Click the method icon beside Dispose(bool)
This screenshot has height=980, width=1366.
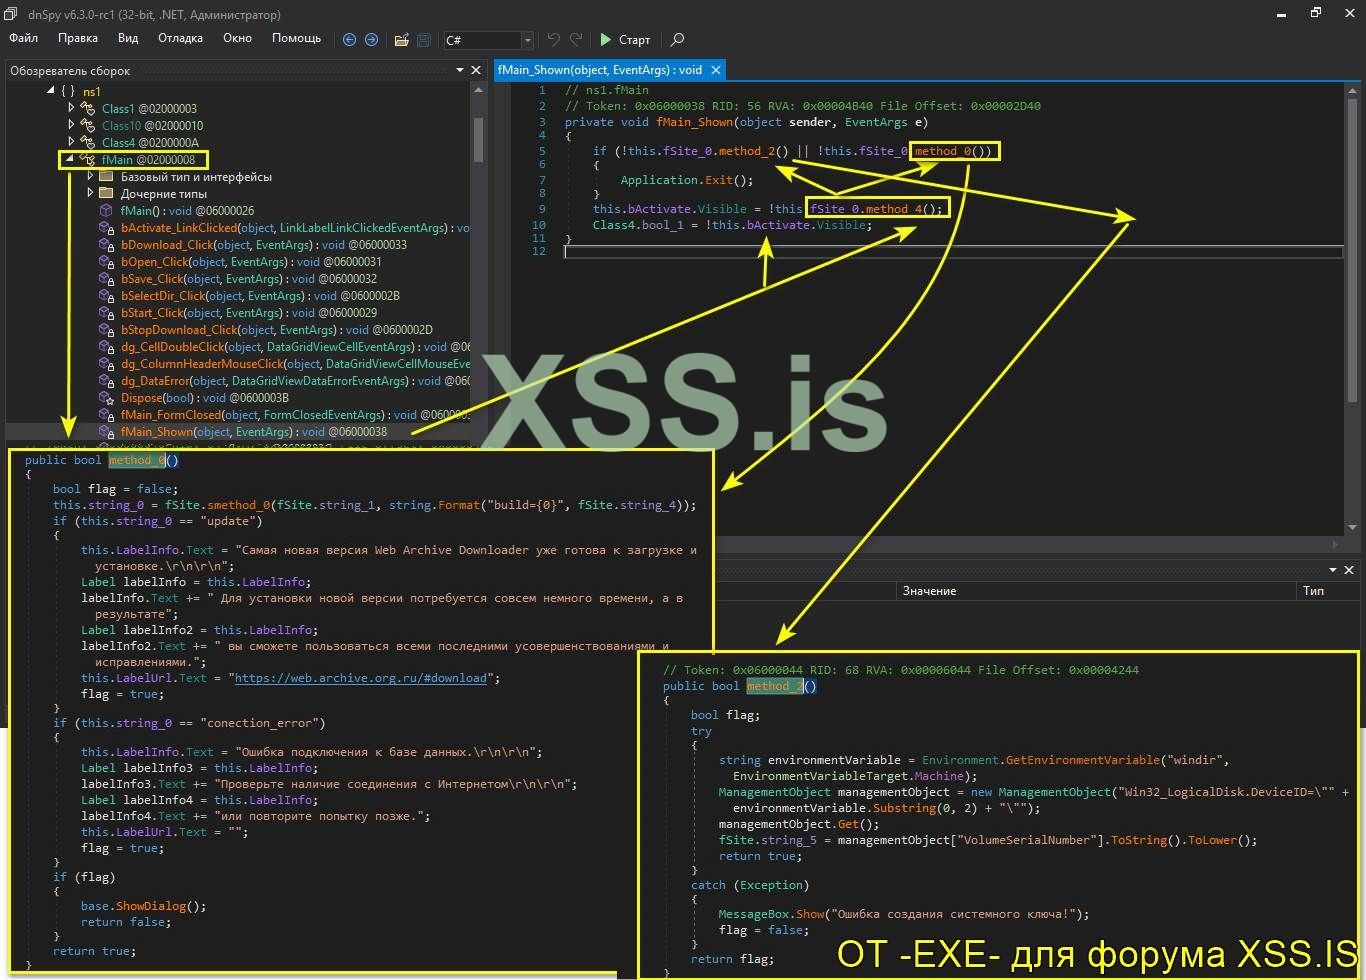coord(106,398)
